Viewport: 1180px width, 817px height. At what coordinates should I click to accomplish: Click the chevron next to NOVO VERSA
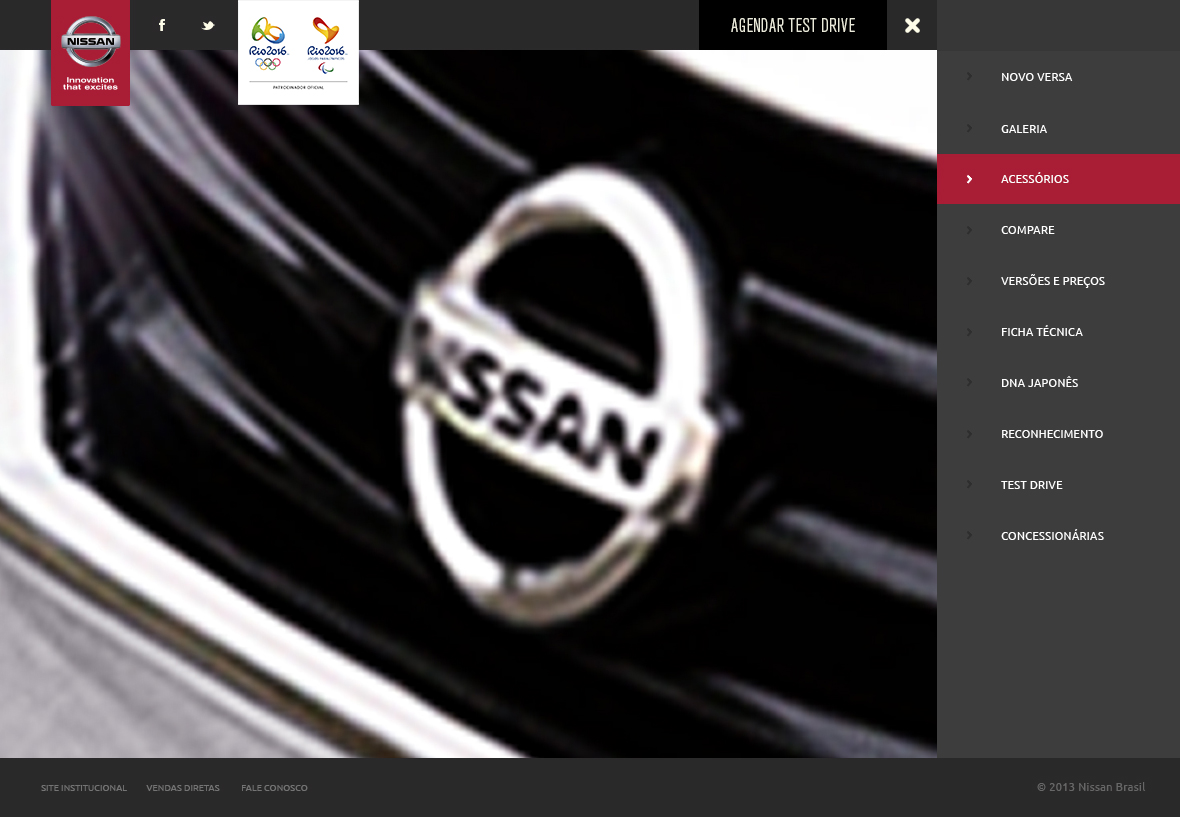(x=969, y=76)
